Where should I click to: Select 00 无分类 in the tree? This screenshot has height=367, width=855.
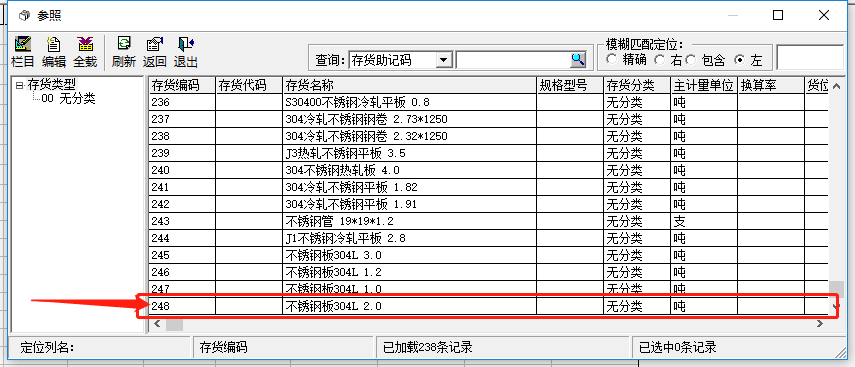pos(68,99)
